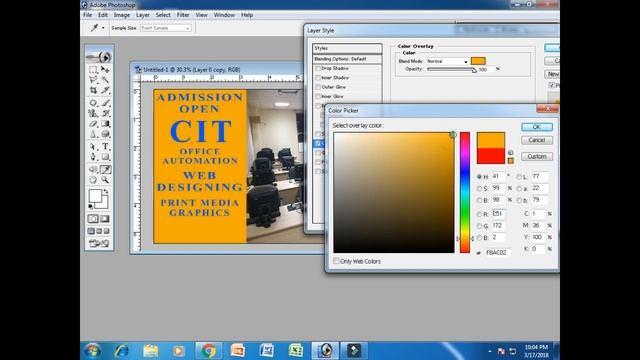Select the Slice tool
The height and width of the screenshot is (360, 640).
[x=105, y=90]
